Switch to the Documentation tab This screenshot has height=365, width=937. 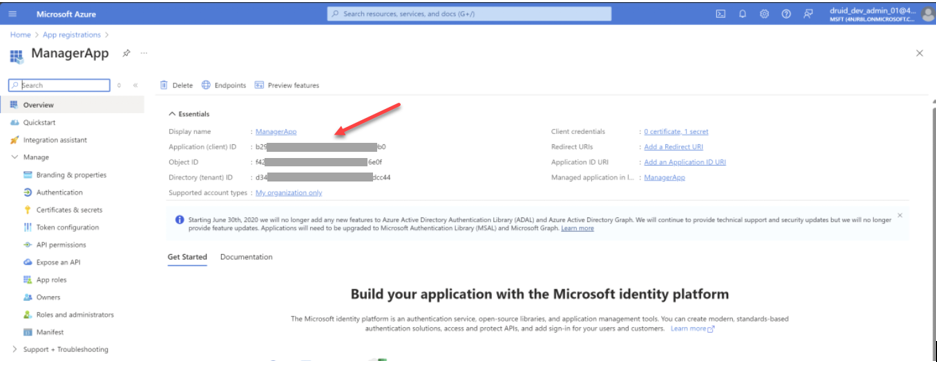pos(246,257)
